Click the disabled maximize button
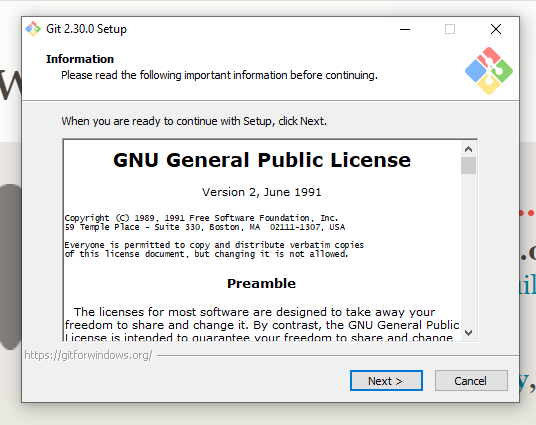536x425 pixels. (x=450, y=29)
